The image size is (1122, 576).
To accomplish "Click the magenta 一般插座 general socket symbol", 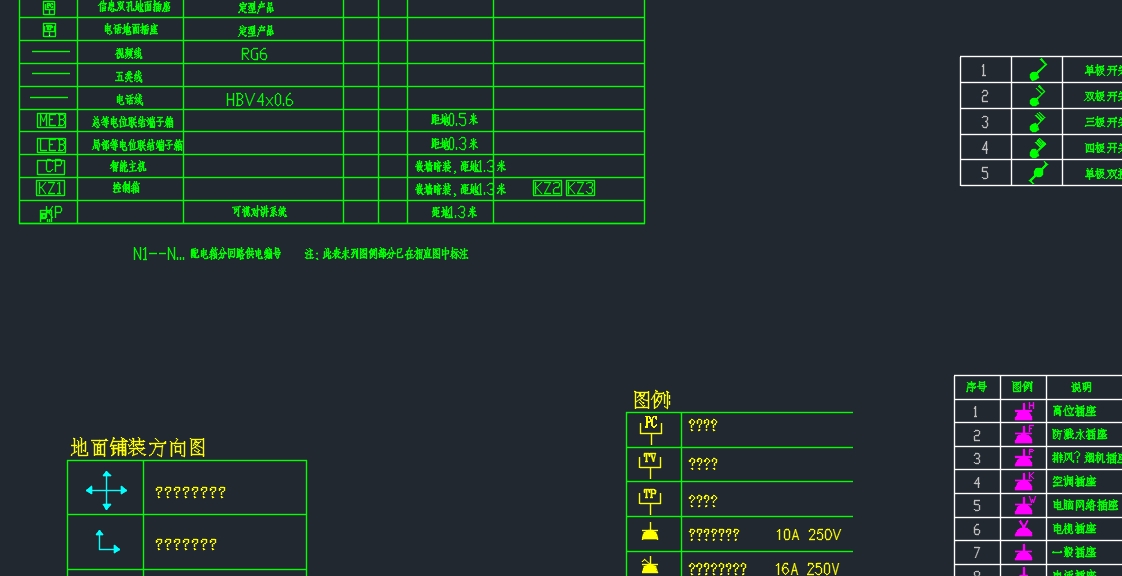I will point(1024,552).
